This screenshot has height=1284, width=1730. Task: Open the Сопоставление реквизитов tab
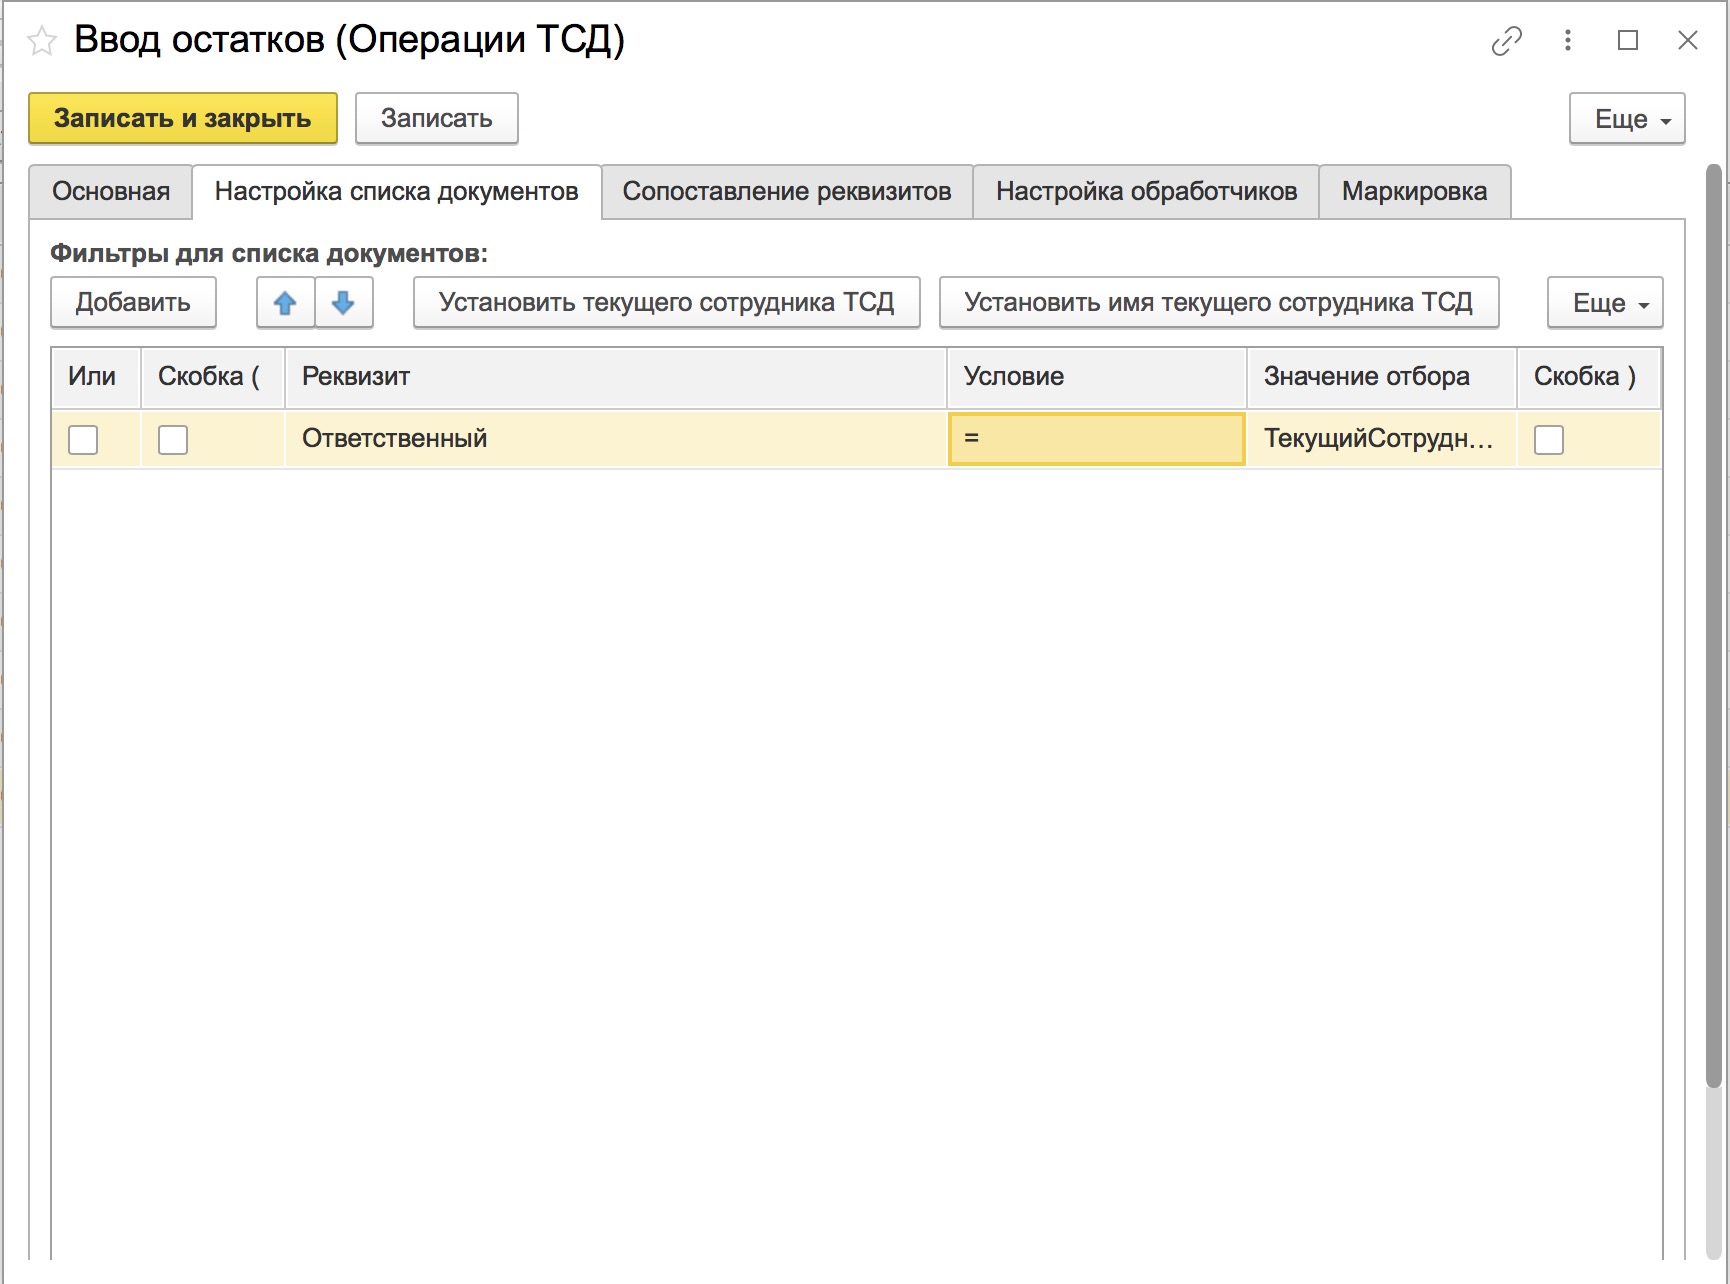(x=787, y=192)
